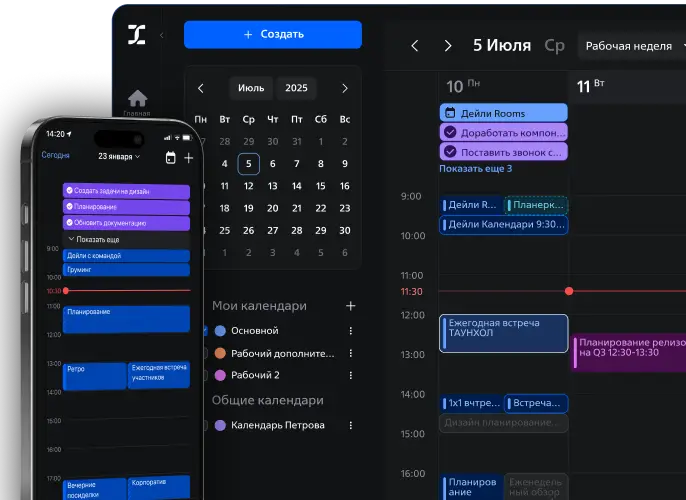Show previous month in mini calendar
This screenshot has height=500, width=686.
(x=201, y=88)
